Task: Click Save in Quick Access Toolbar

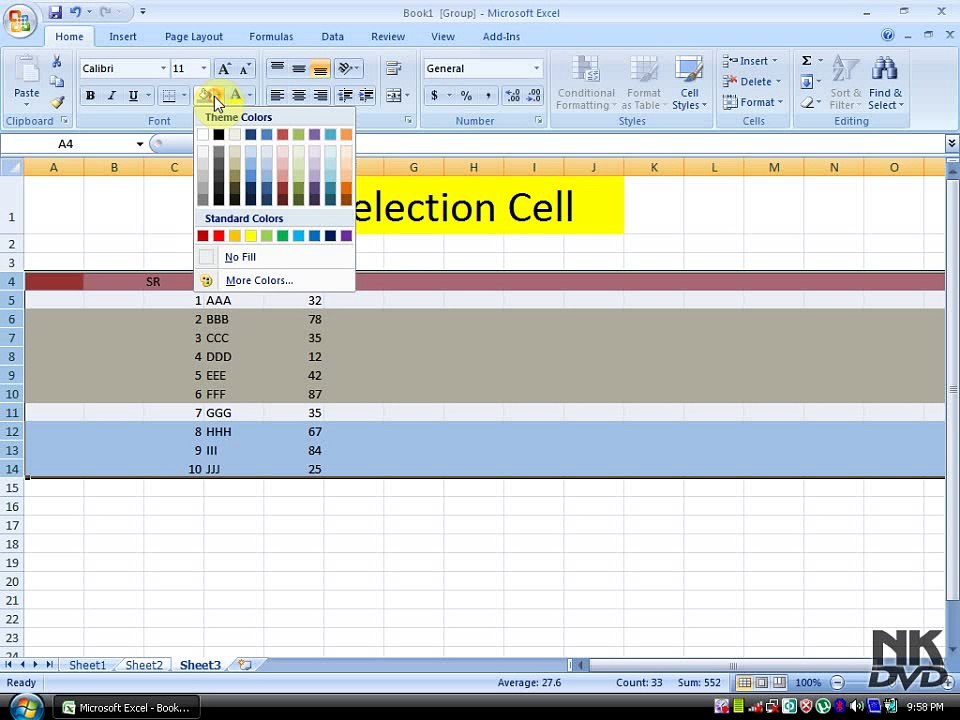Action: pyautogui.click(x=55, y=12)
